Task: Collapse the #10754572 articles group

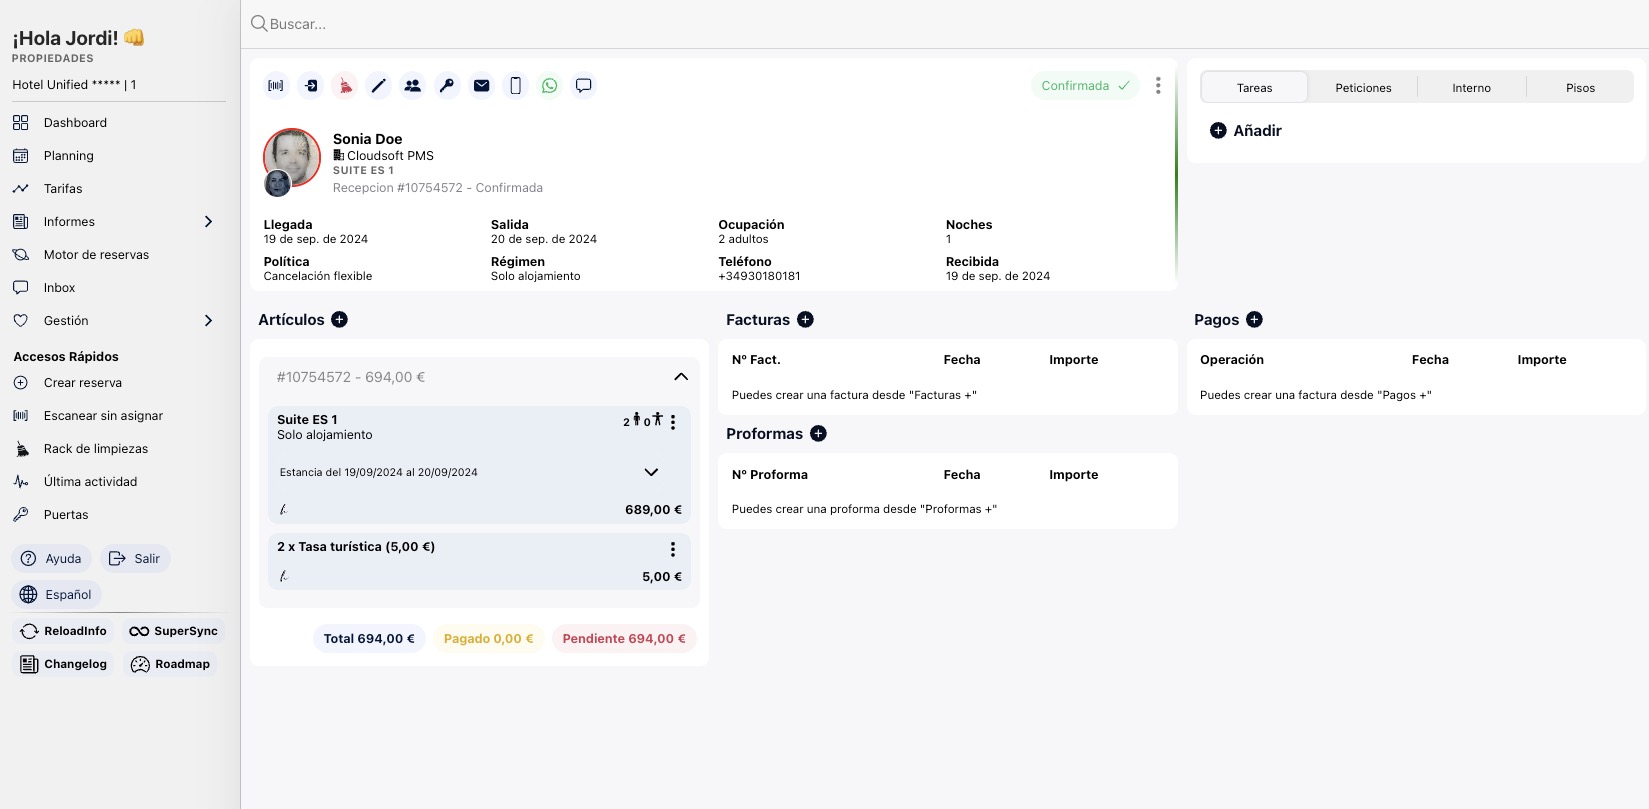Action: (x=681, y=377)
